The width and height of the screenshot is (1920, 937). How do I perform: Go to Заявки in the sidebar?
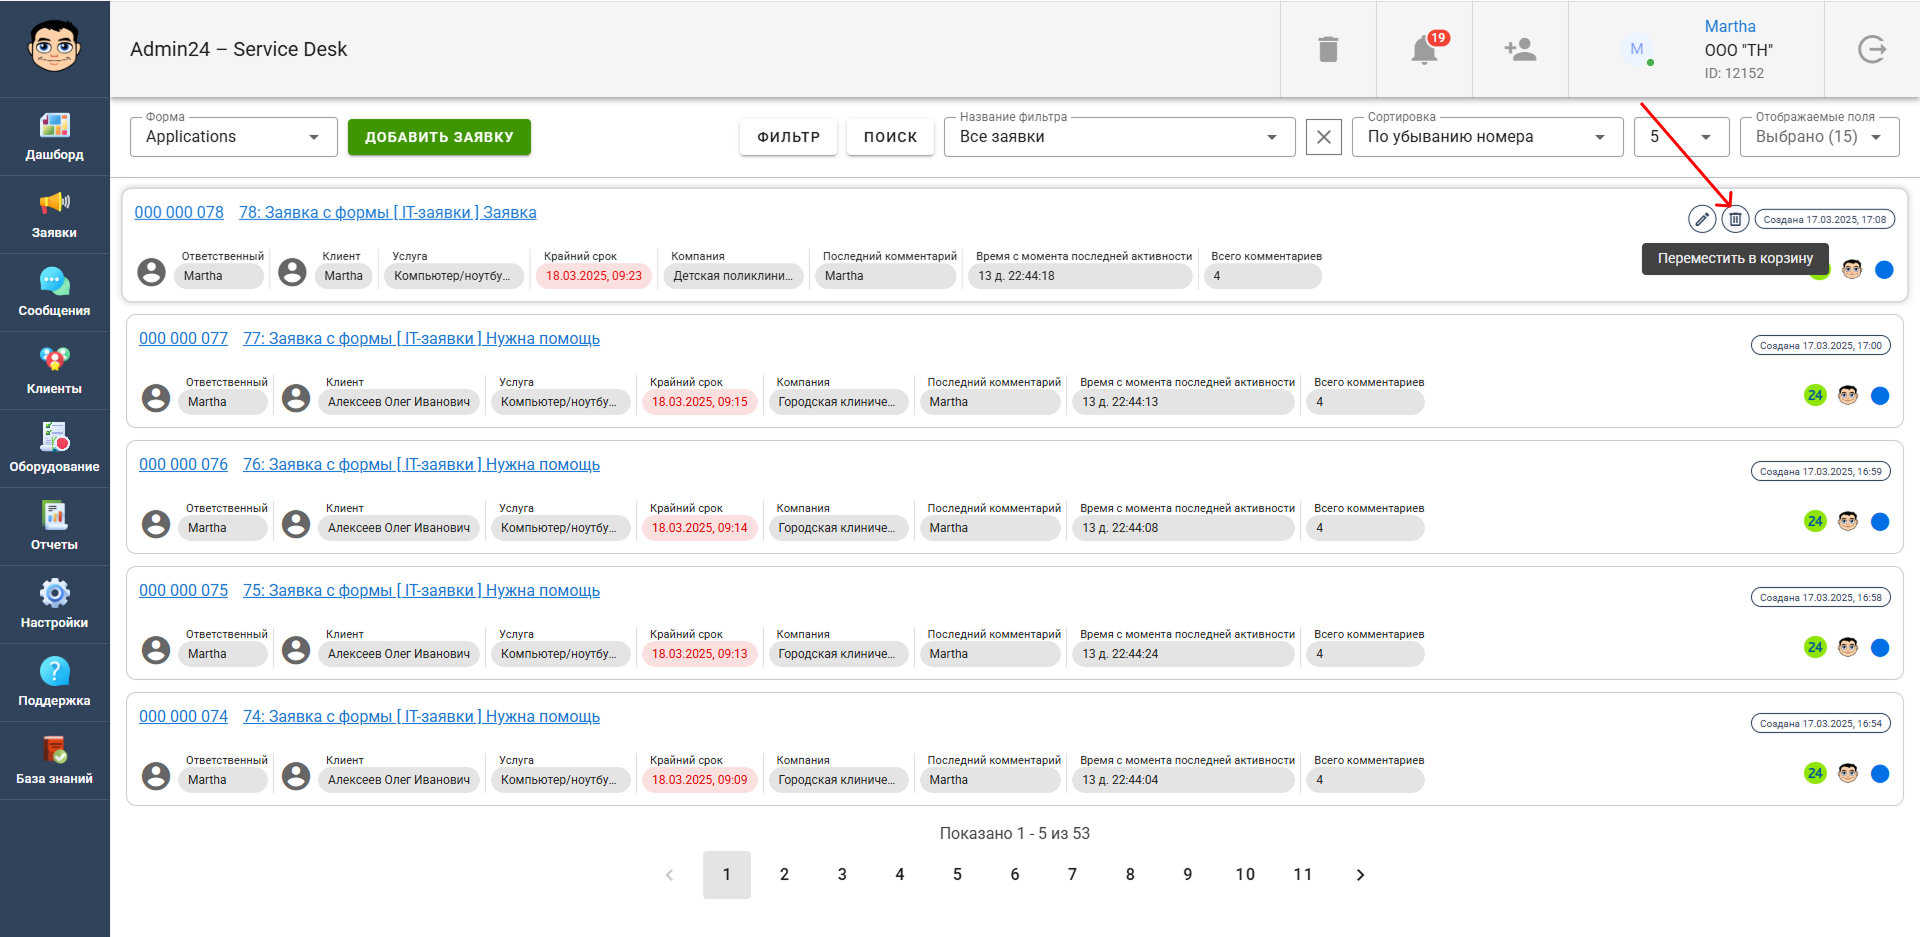pos(54,214)
